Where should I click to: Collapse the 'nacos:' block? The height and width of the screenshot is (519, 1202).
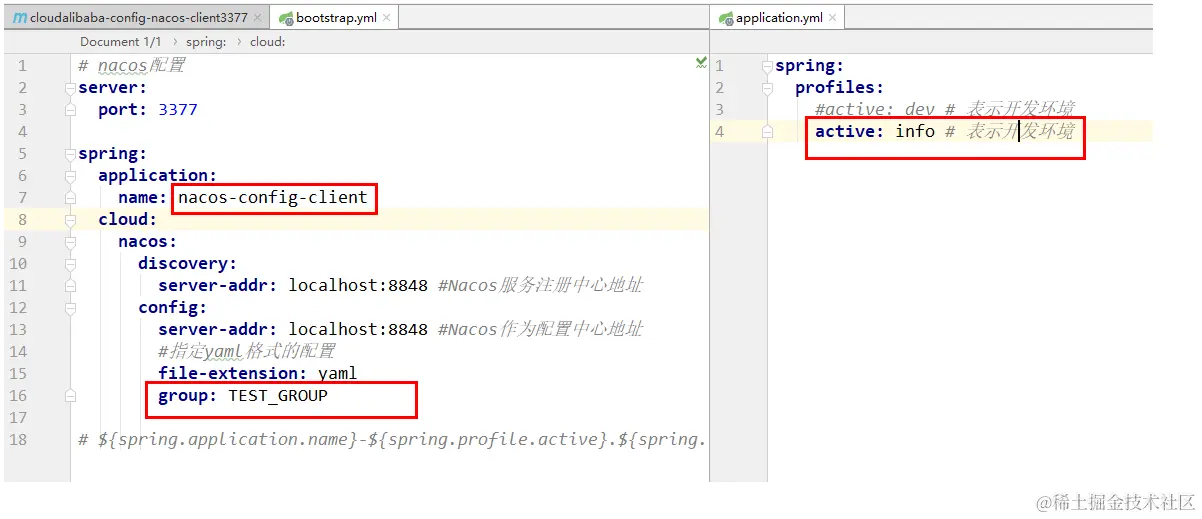point(70,242)
